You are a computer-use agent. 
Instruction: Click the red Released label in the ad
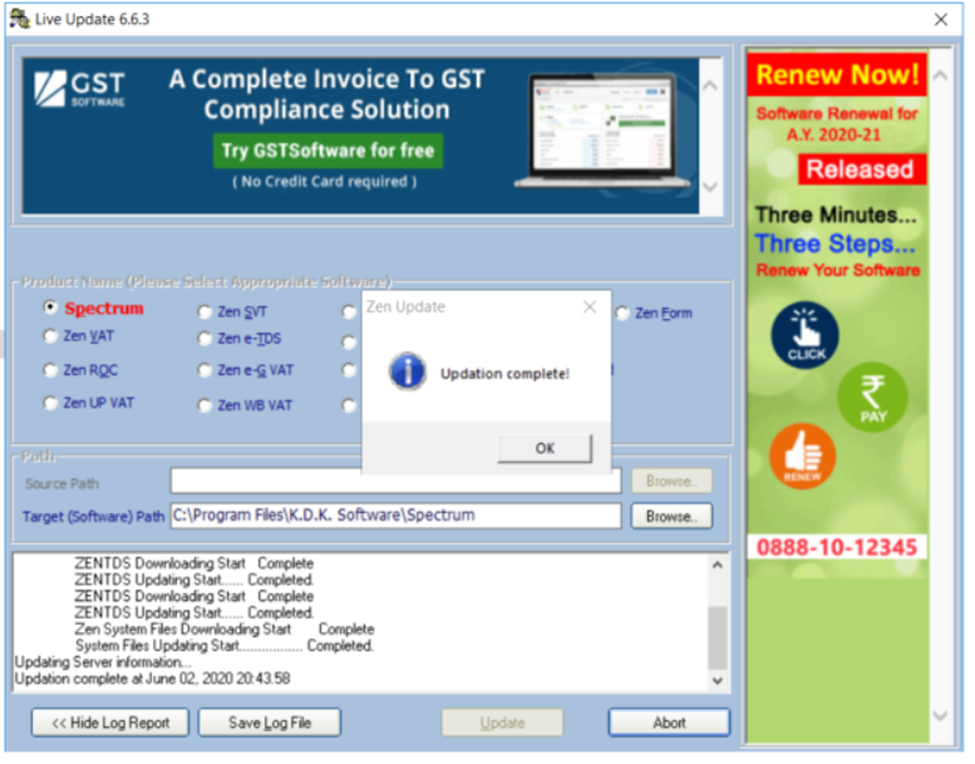(x=862, y=169)
